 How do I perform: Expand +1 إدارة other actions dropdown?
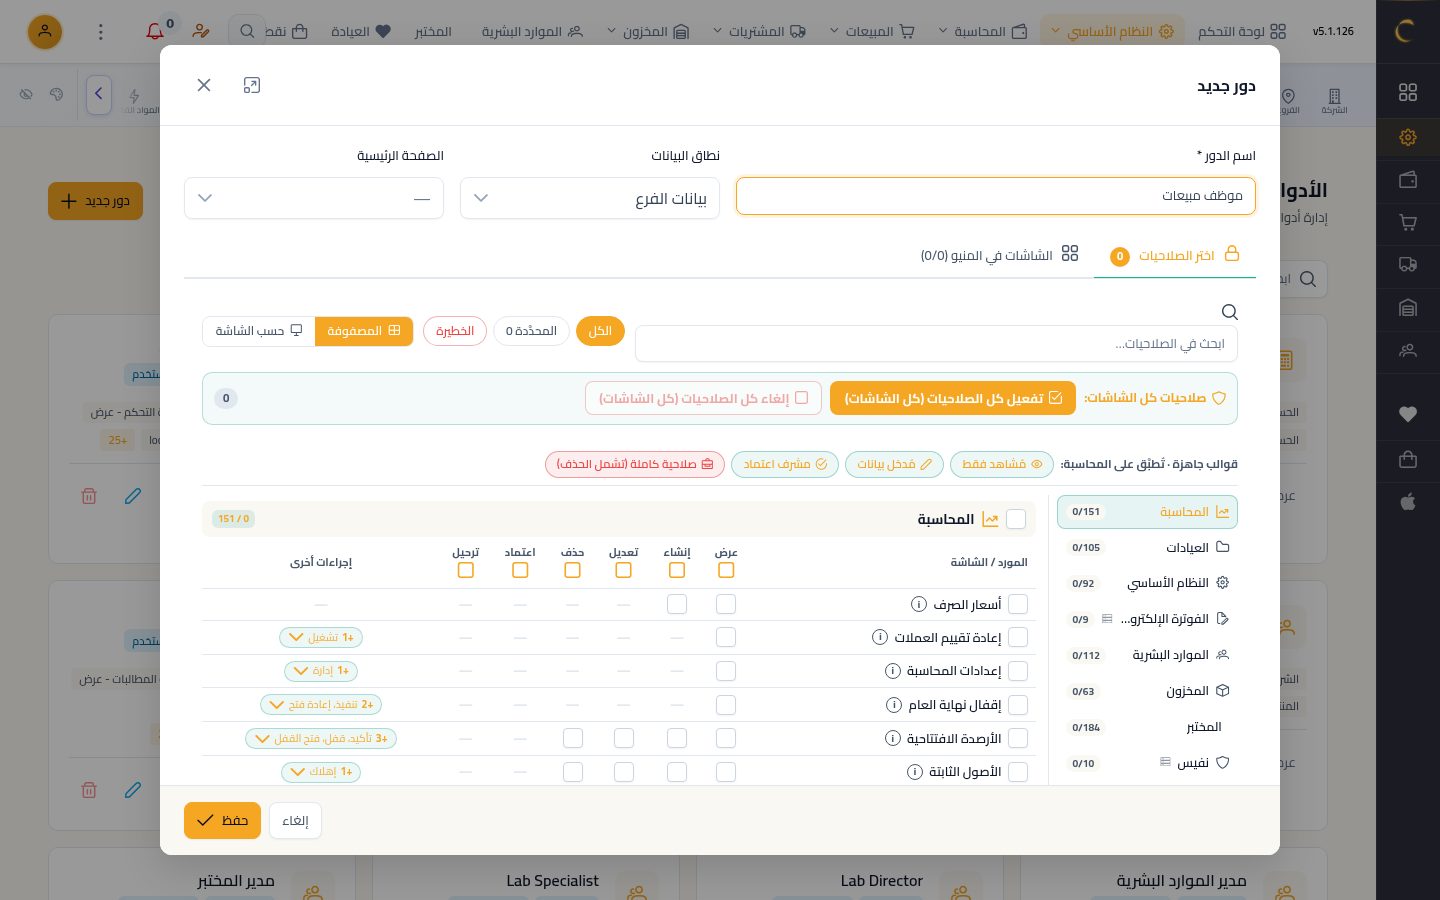tap(321, 671)
